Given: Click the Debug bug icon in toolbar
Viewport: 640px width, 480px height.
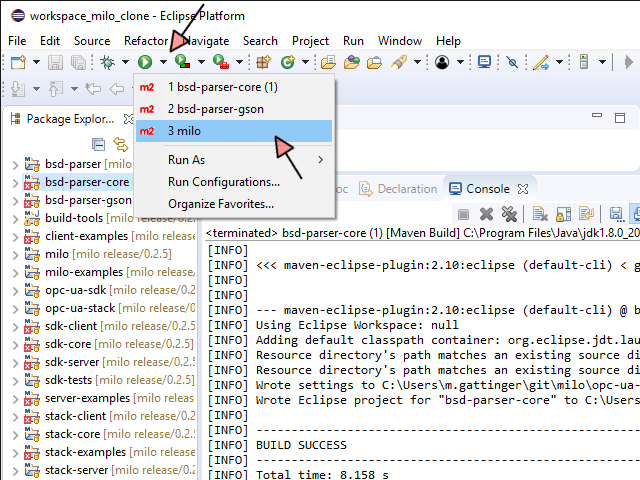Looking at the screenshot, I should (107, 63).
